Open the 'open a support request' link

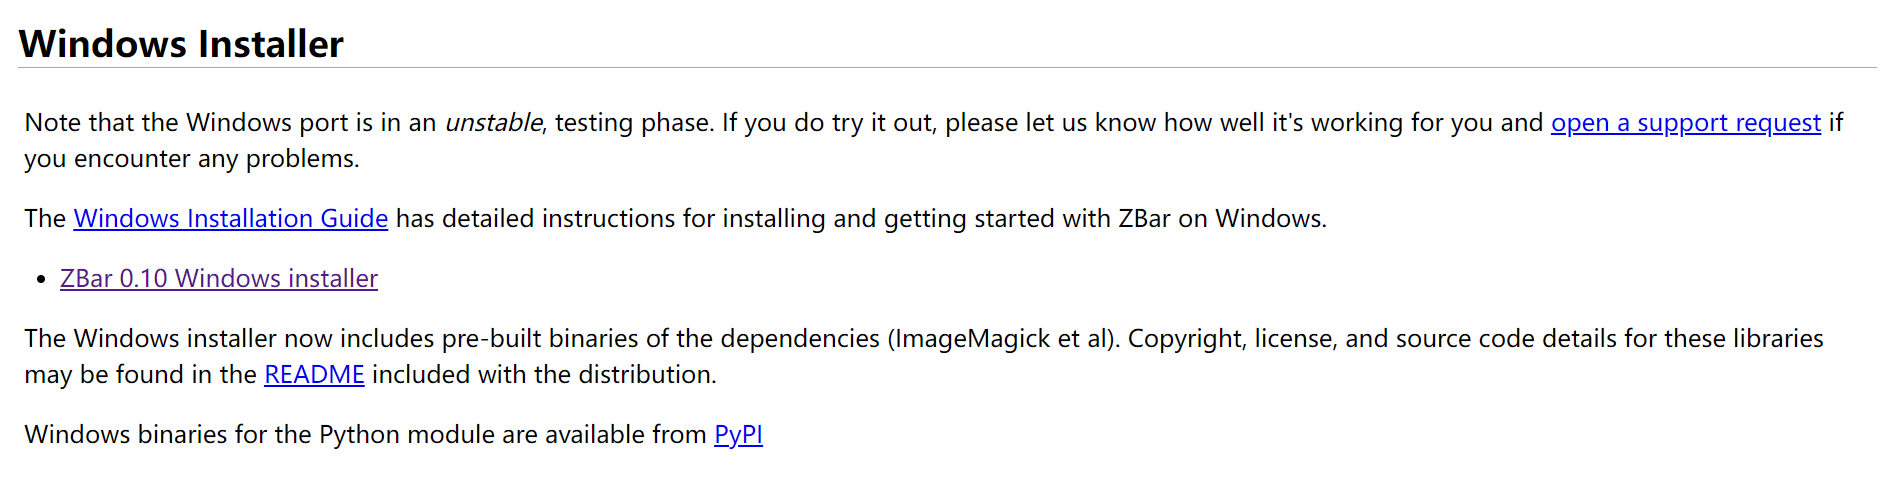pos(1685,123)
